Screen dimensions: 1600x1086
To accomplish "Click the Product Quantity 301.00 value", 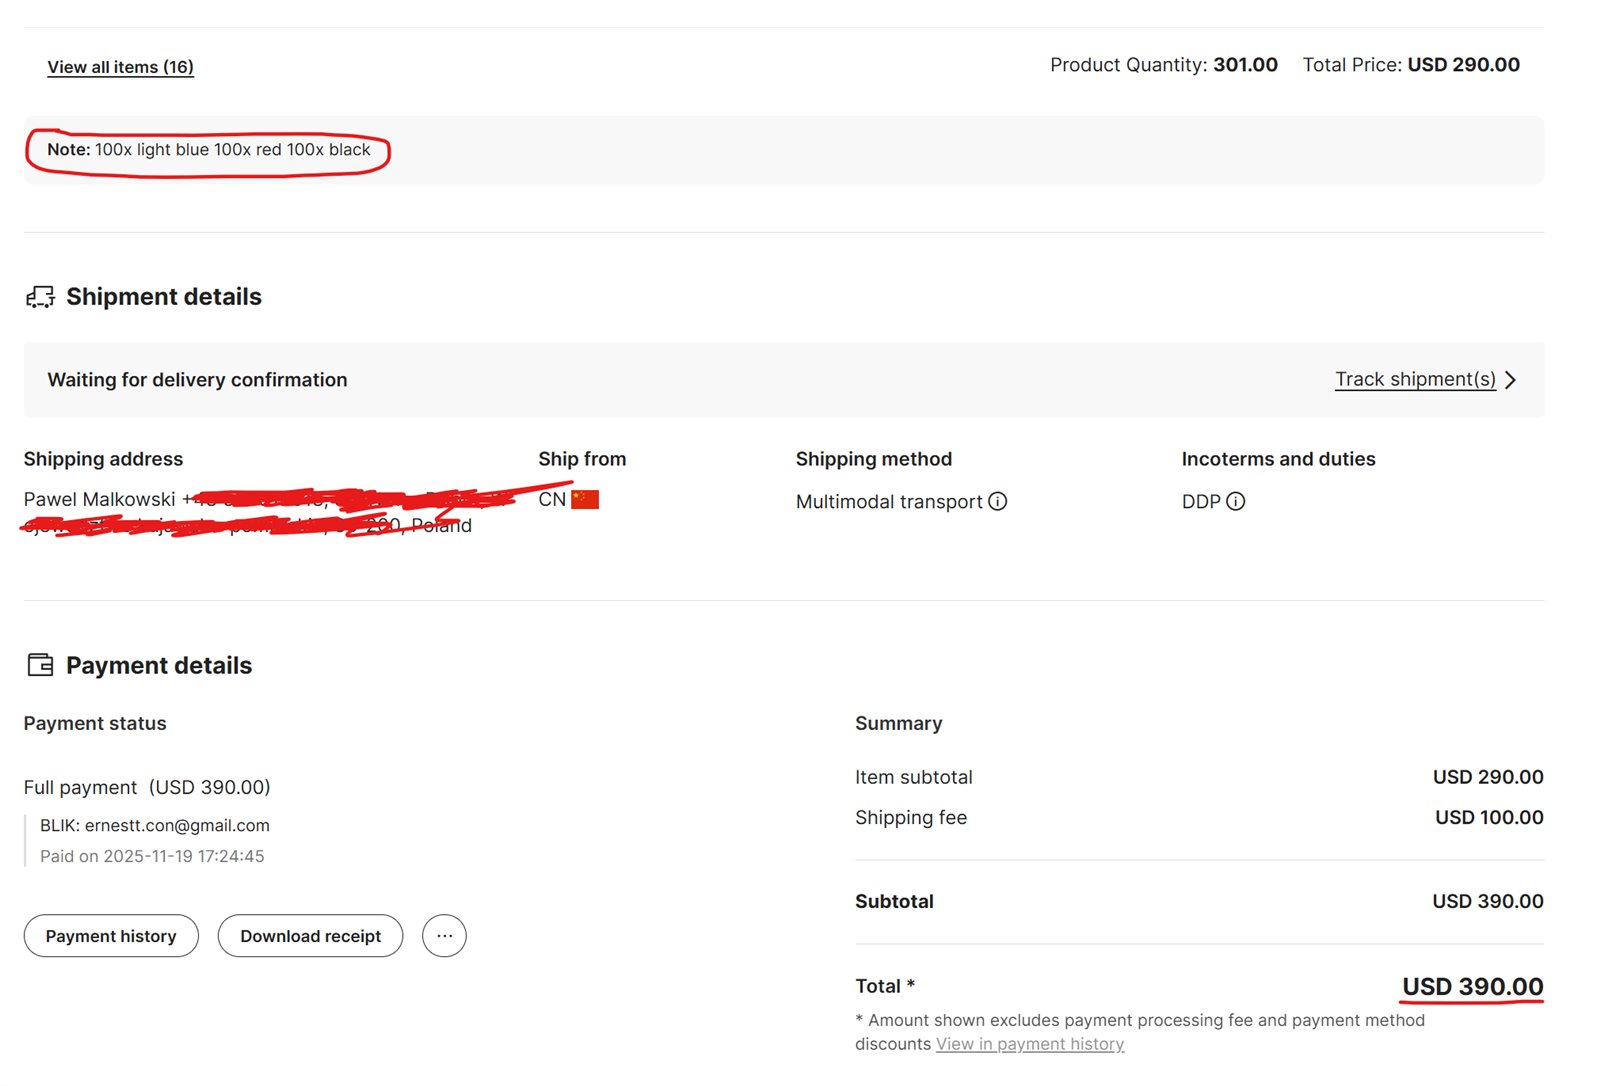I will coord(1244,65).
